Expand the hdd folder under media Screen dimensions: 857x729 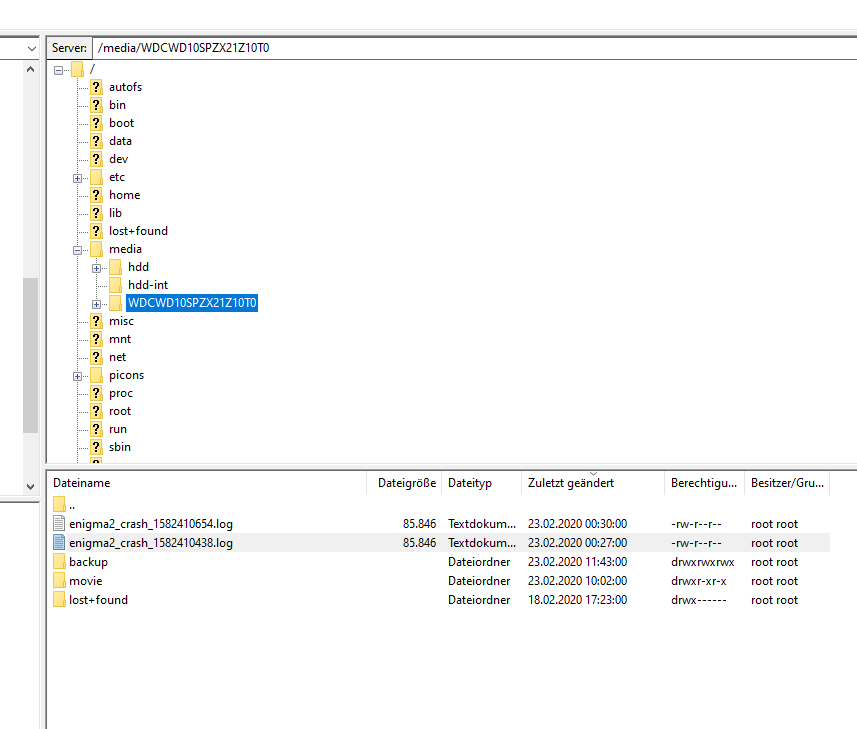pyautogui.click(x=97, y=267)
